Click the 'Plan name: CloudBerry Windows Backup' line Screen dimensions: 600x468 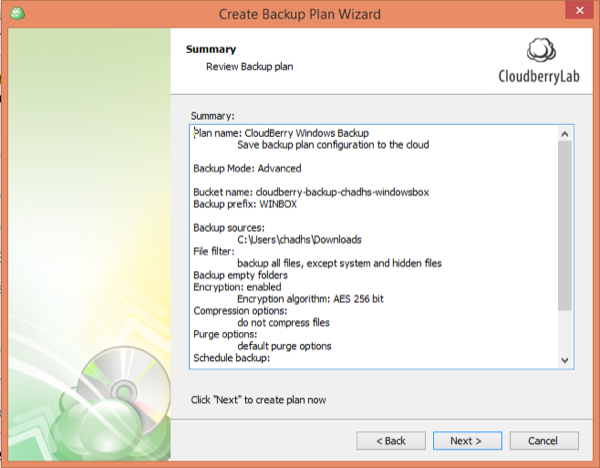click(281, 133)
